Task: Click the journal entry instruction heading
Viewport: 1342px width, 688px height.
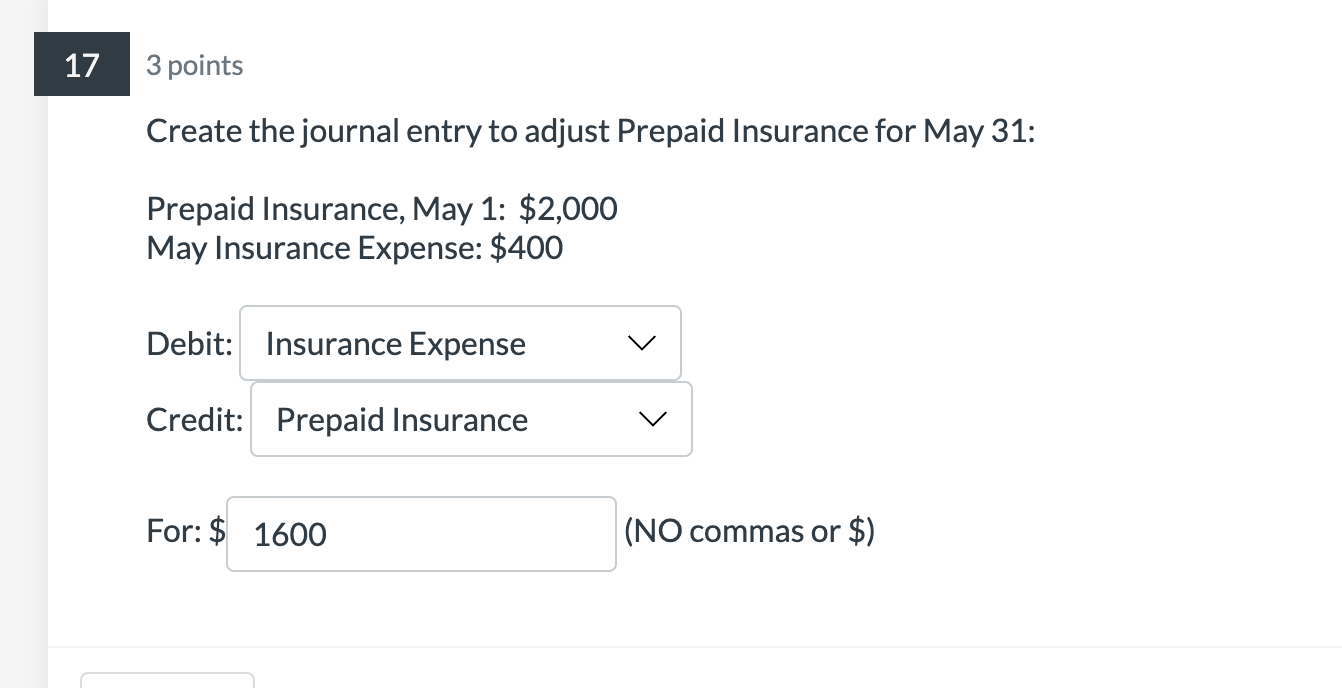Action: tap(590, 130)
